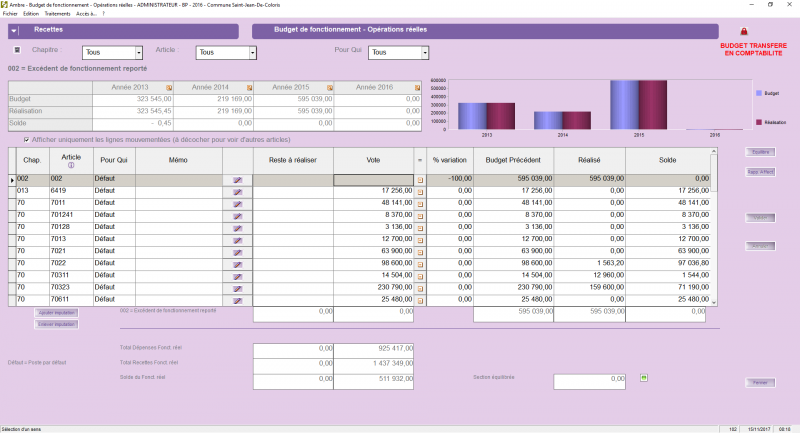Screen dimensions: 800x433
Task: Click the Vote cell in row 002
Action: pos(373,180)
